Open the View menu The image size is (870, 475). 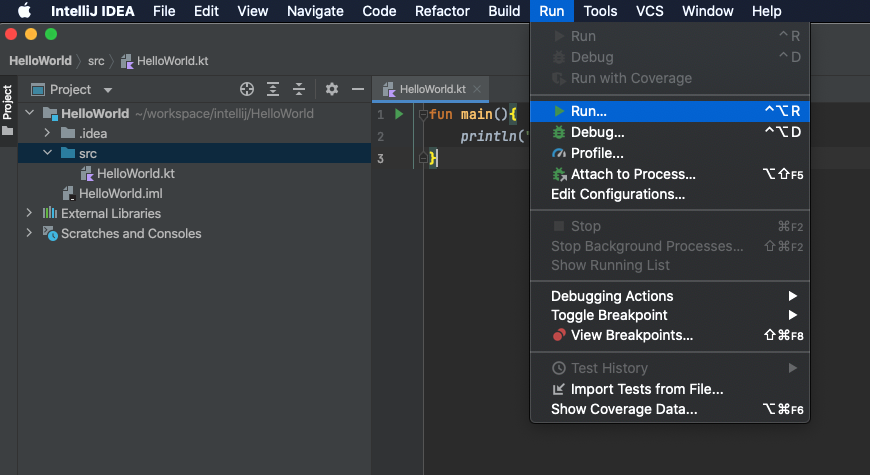coord(252,11)
